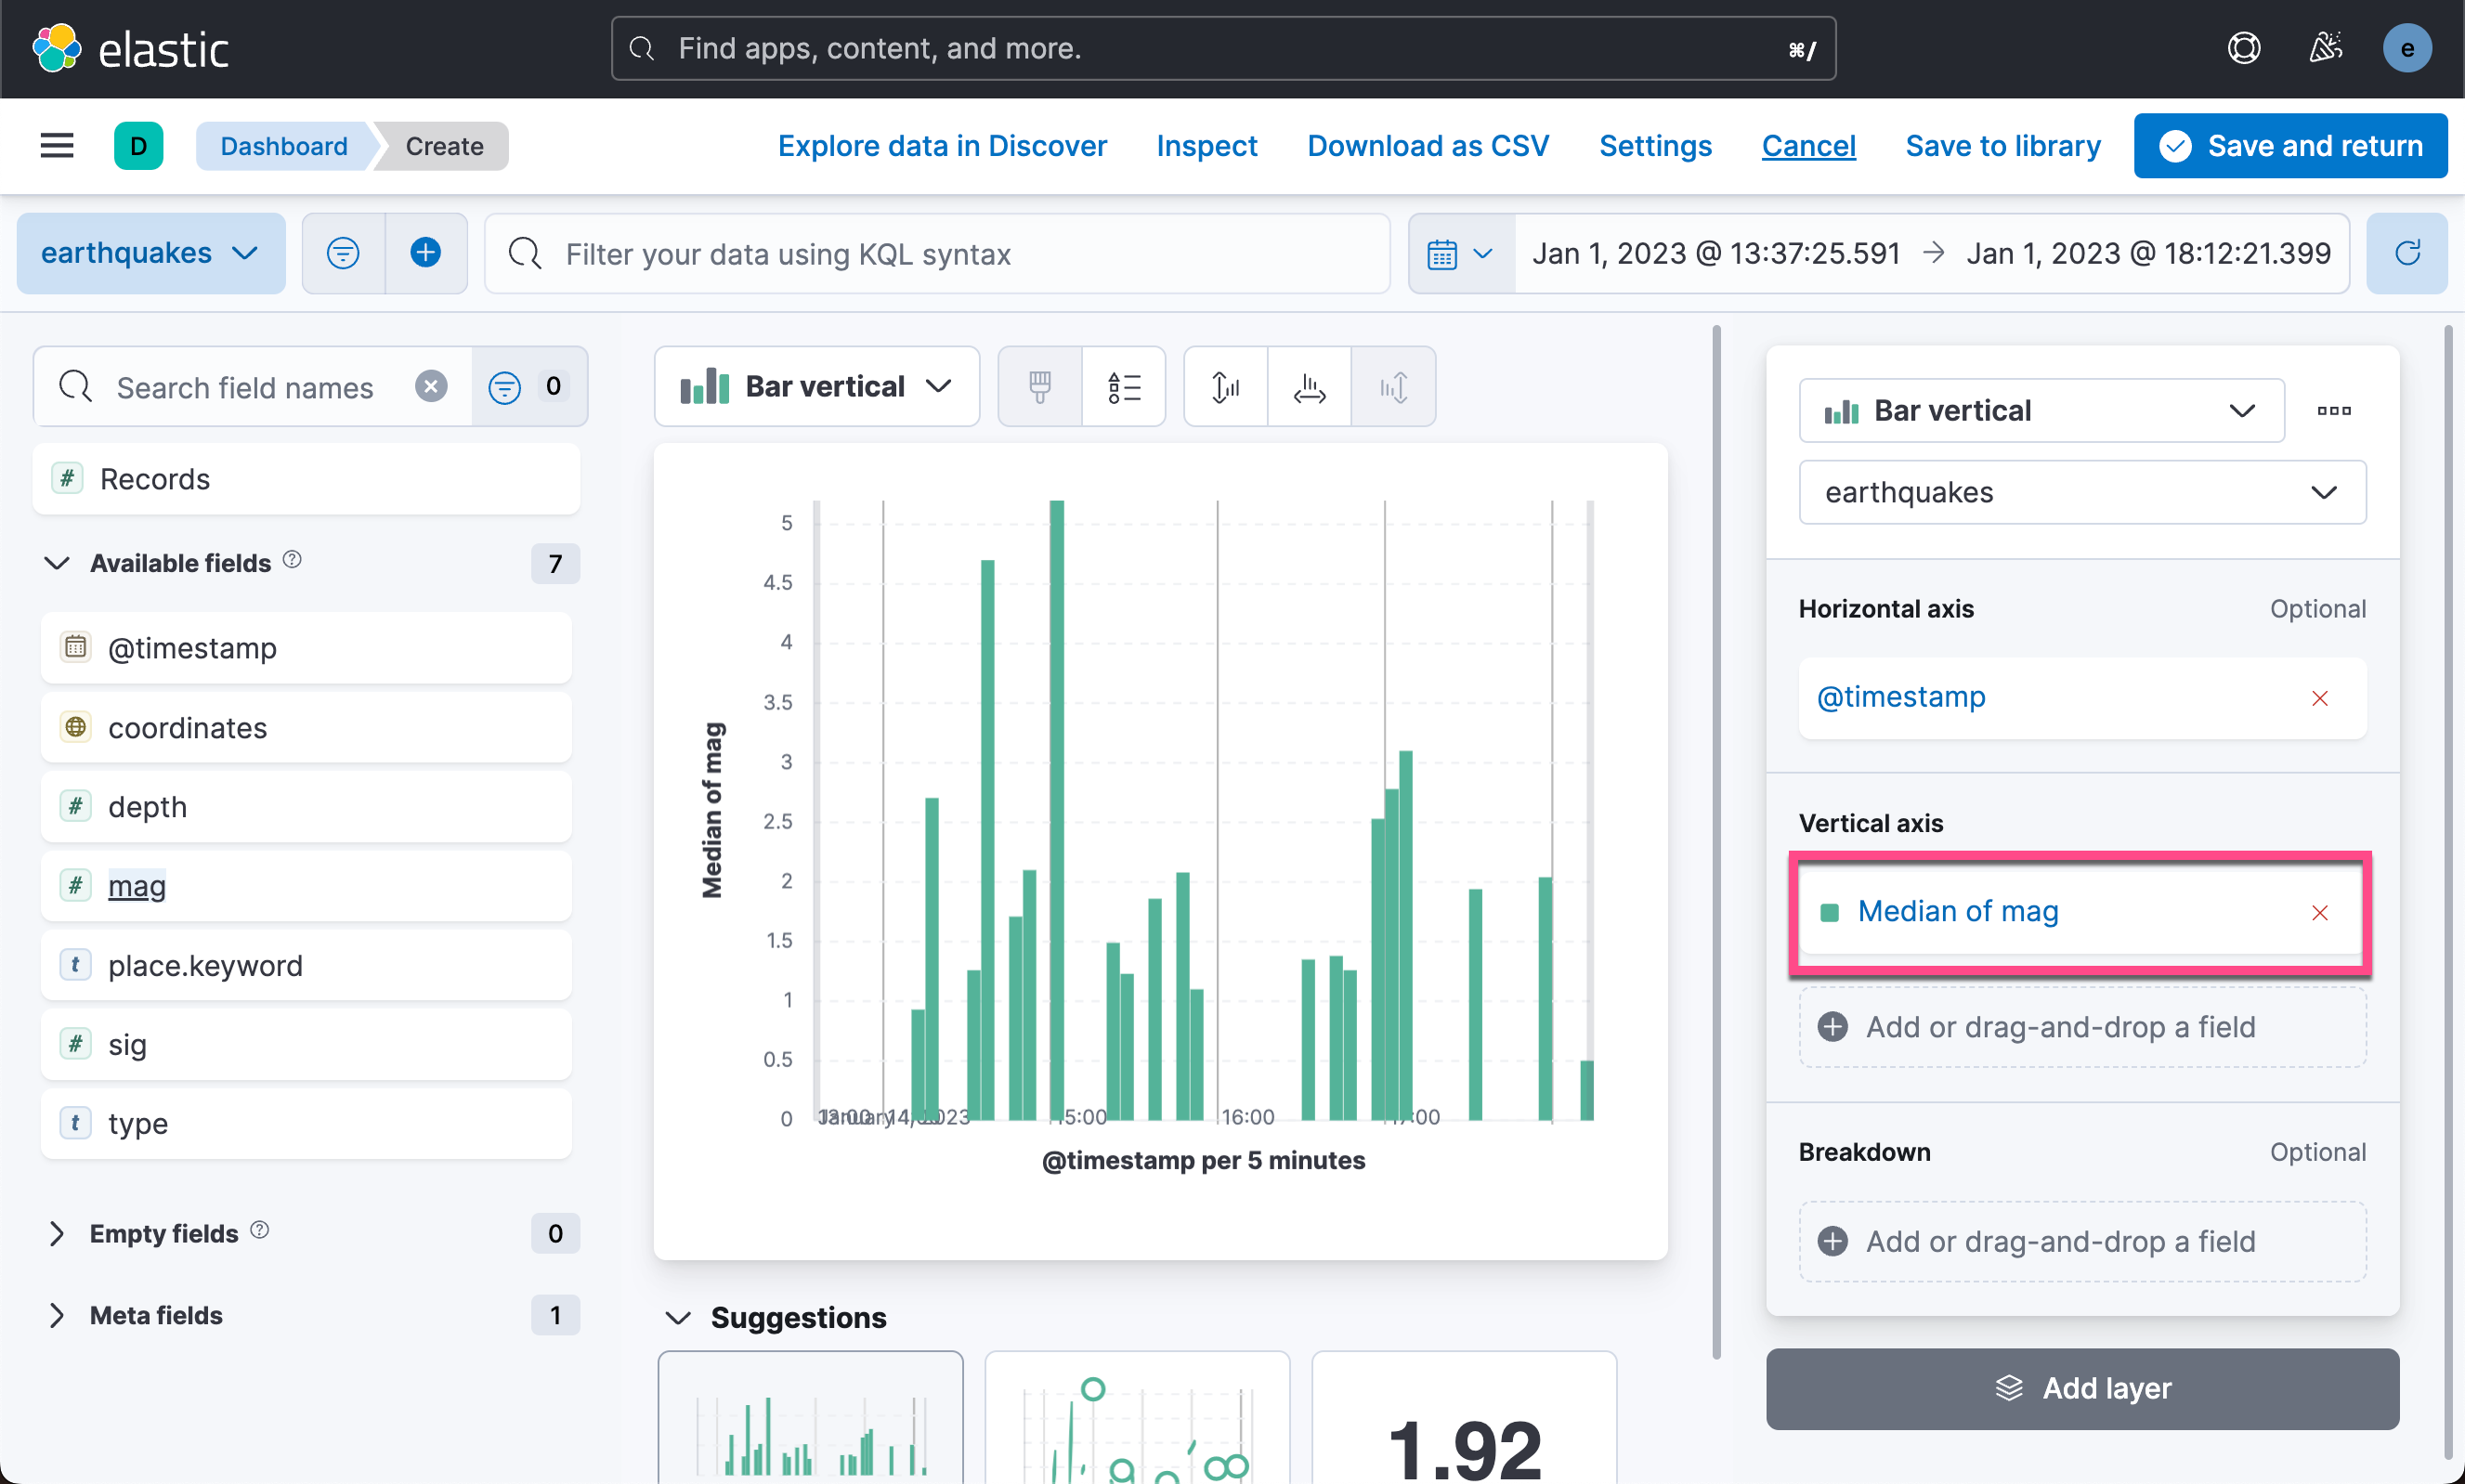Open Bottom axis settings icon
Image resolution: width=2465 pixels, height=1484 pixels.
[x=1309, y=387]
